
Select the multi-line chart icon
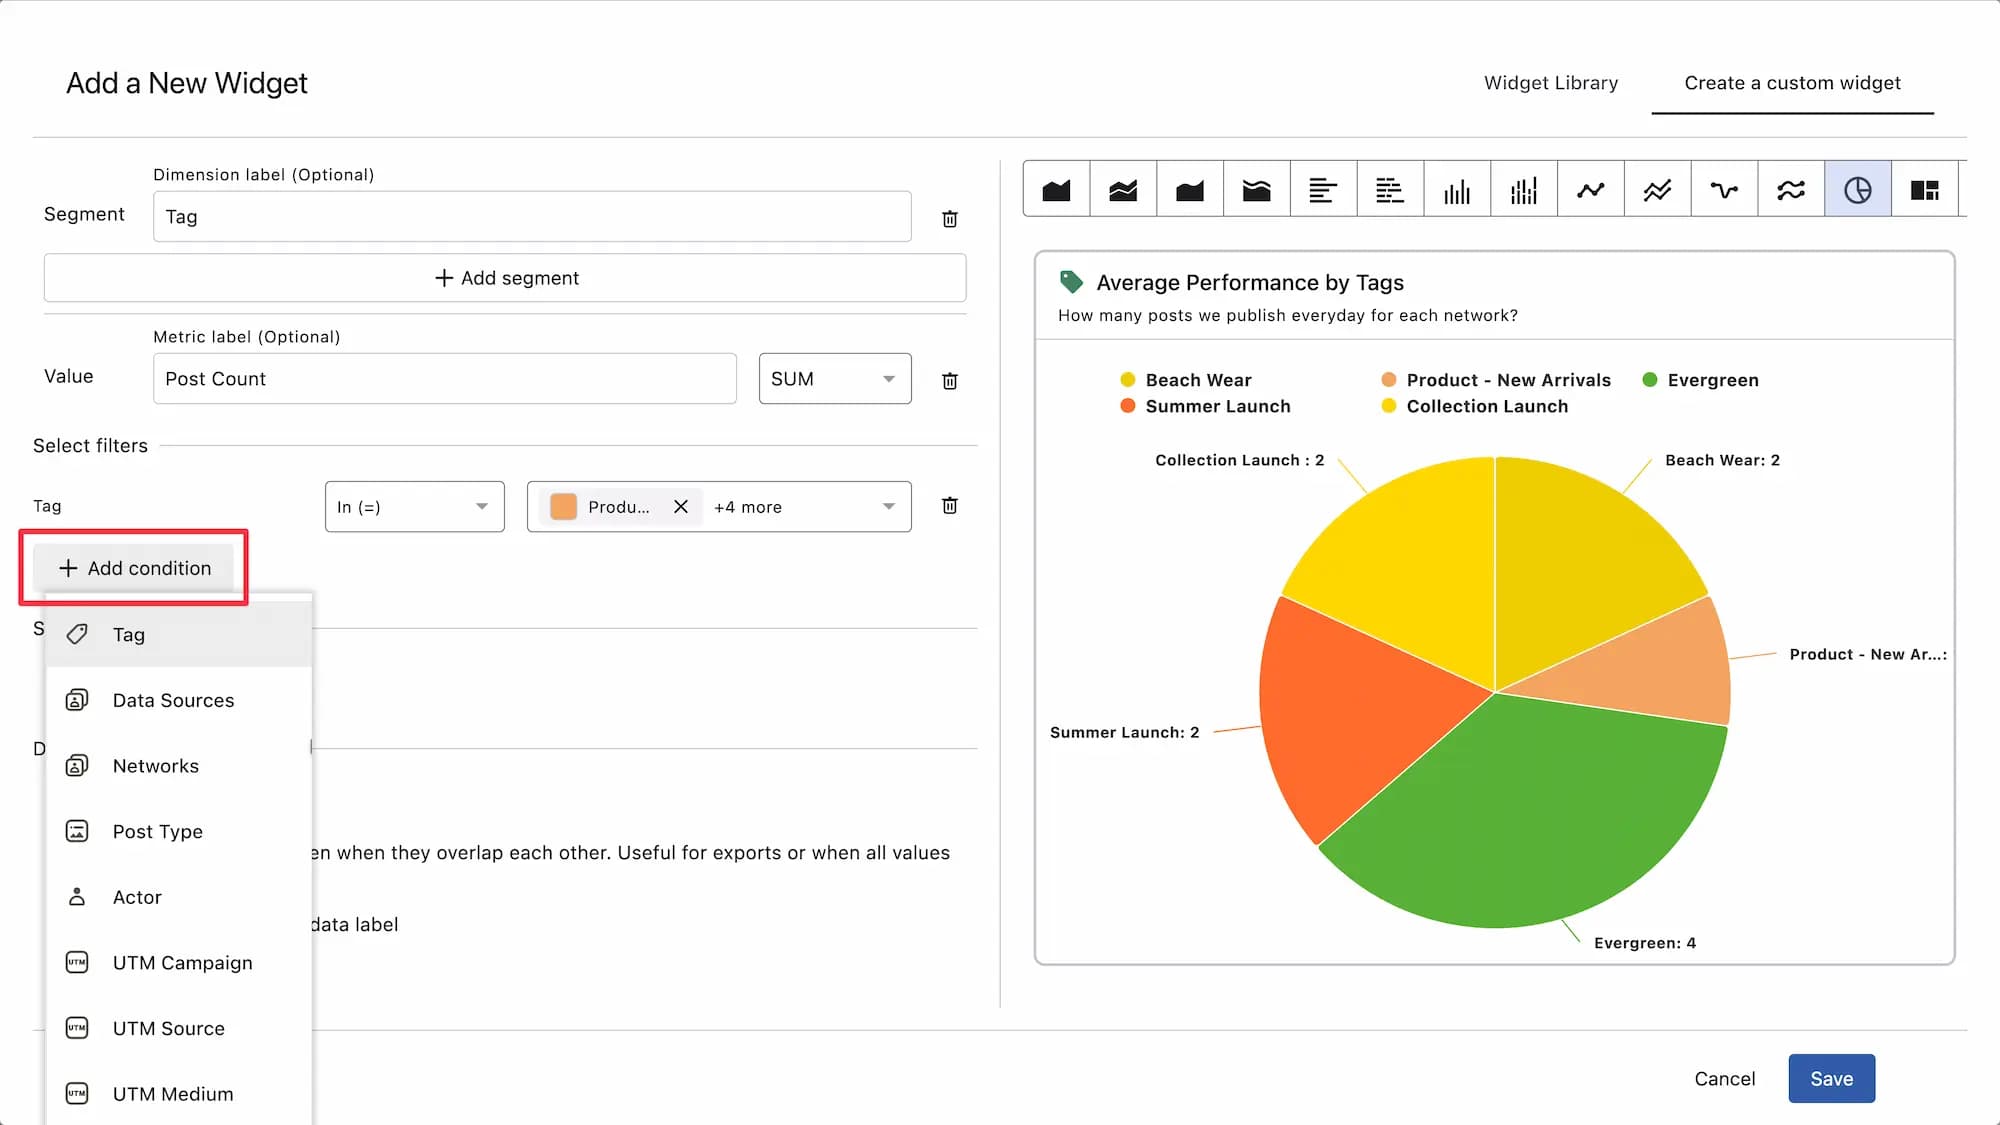click(1657, 189)
